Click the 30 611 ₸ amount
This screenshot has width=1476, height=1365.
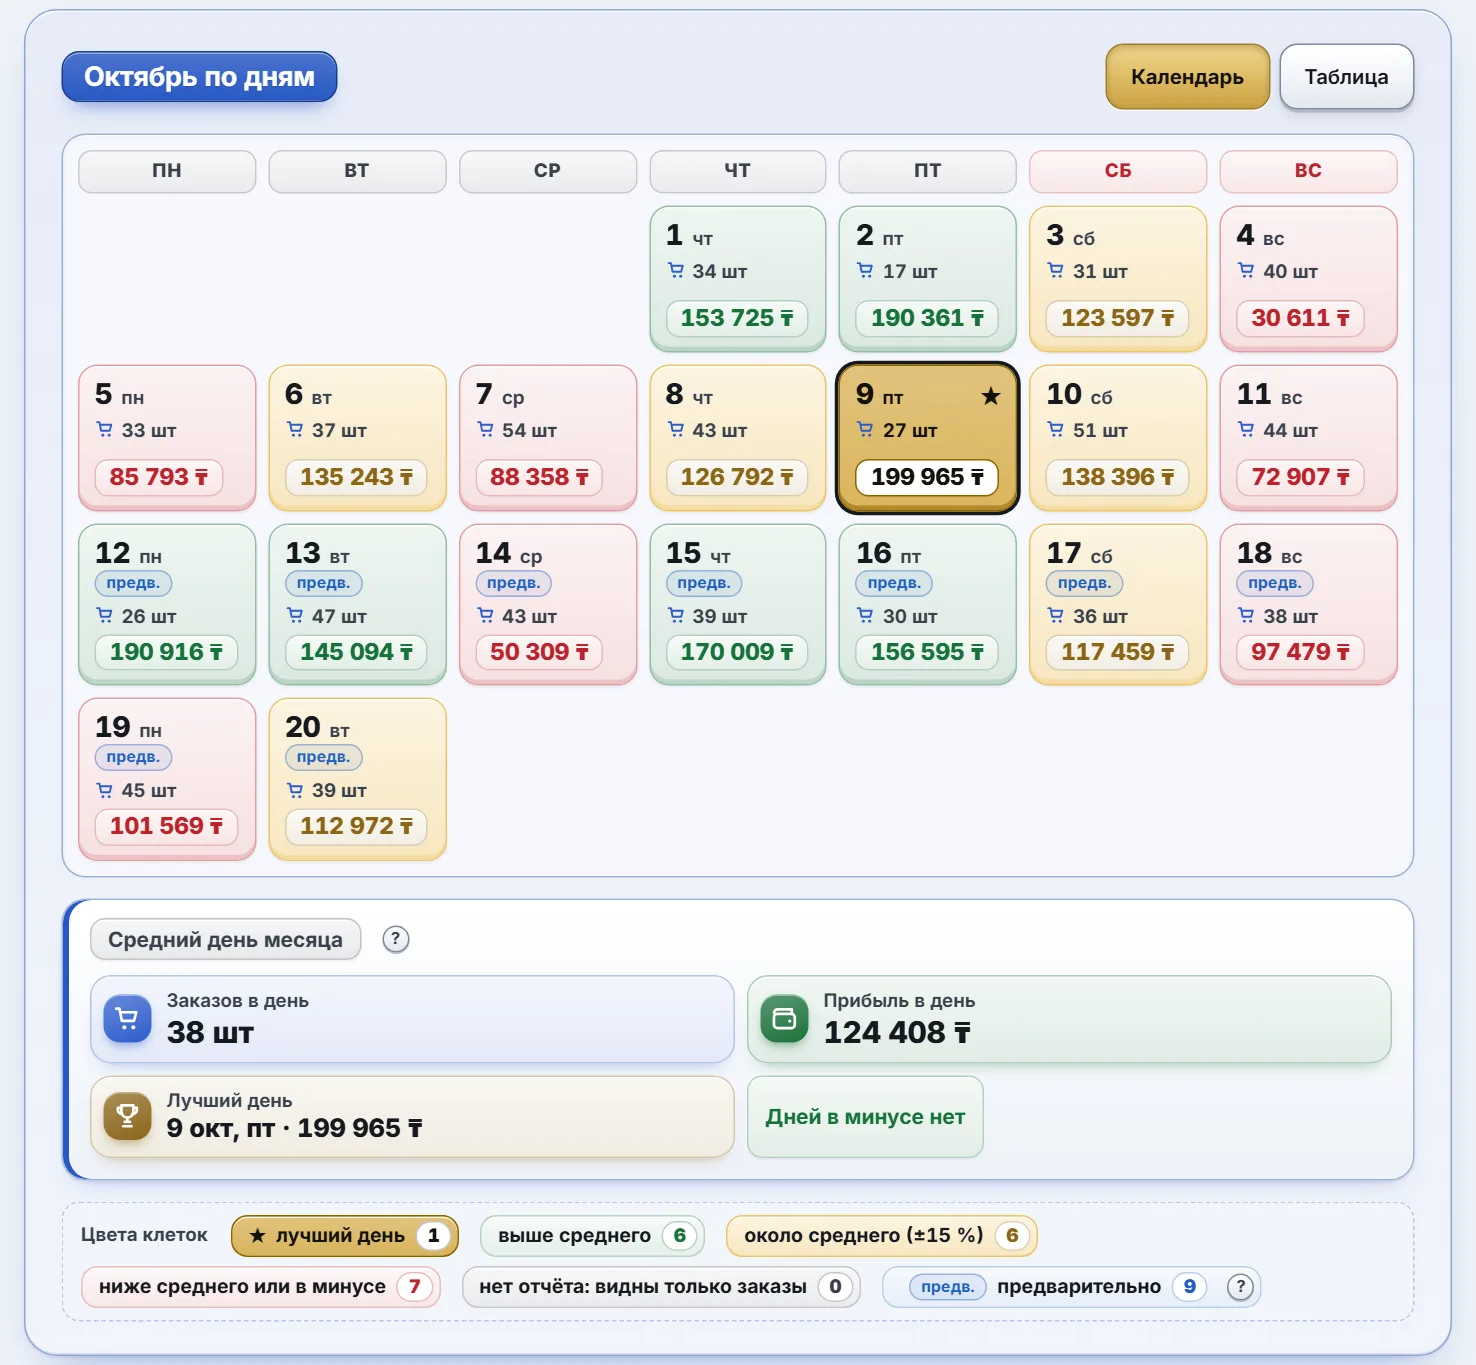pyautogui.click(x=1300, y=318)
